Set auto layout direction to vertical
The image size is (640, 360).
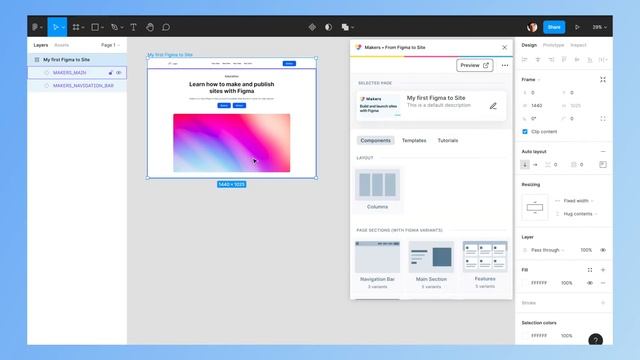[x=525, y=164]
